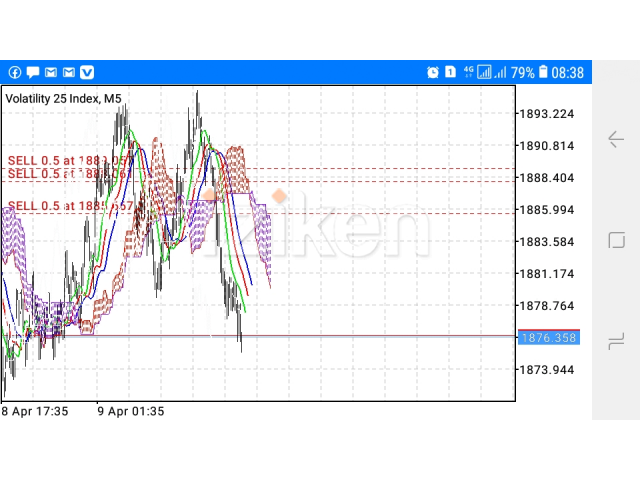This screenshot has width=640, height=480.
Task: Tap the status bar clock showing 08:38
Action: 567,72
